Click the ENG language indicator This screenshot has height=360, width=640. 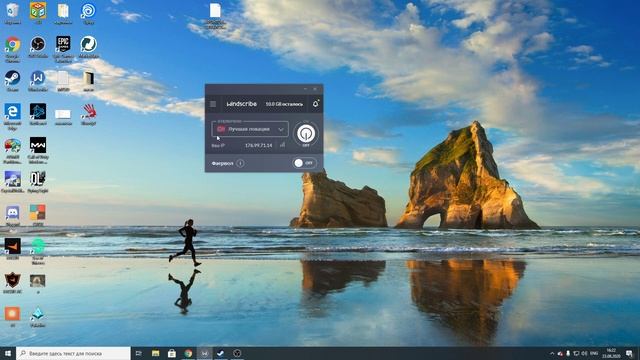594,353
